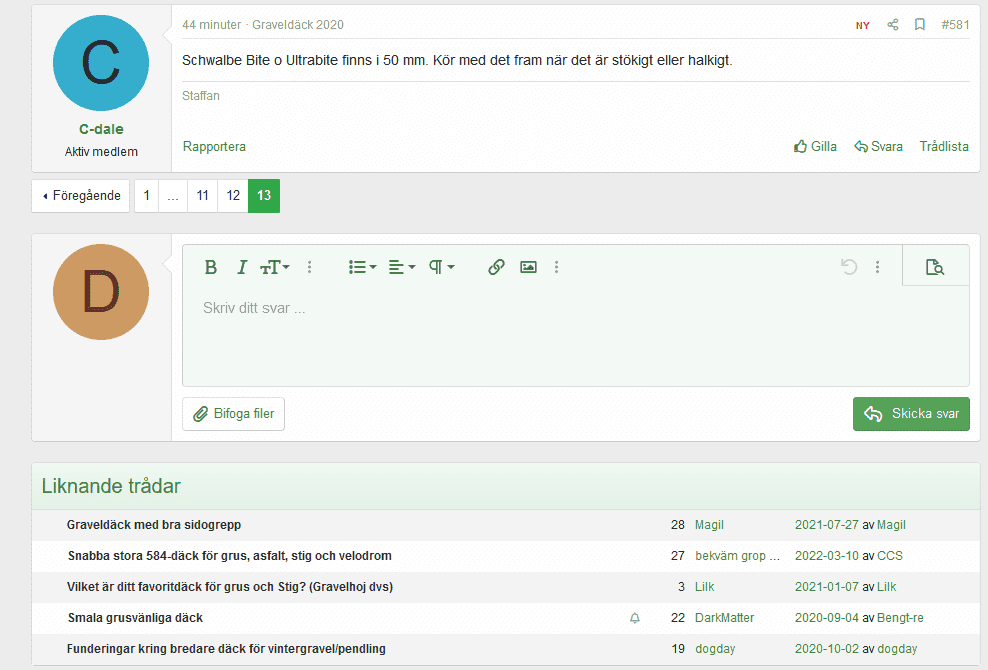Image resolution: width=988 pixels, height=670 pixels.
Task: Insert a link in the reply
Action: tap(496, 267)
